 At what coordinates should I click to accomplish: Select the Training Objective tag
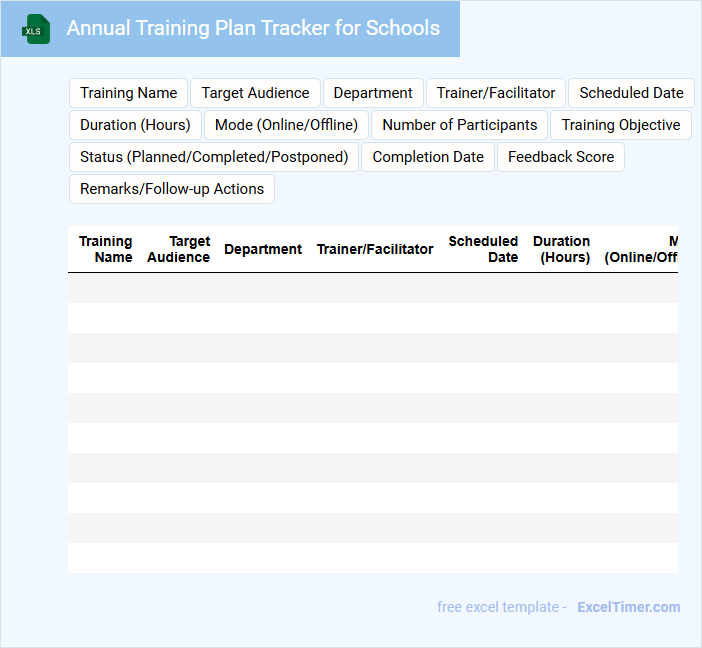pyautogui.click(x=621, y=125)
